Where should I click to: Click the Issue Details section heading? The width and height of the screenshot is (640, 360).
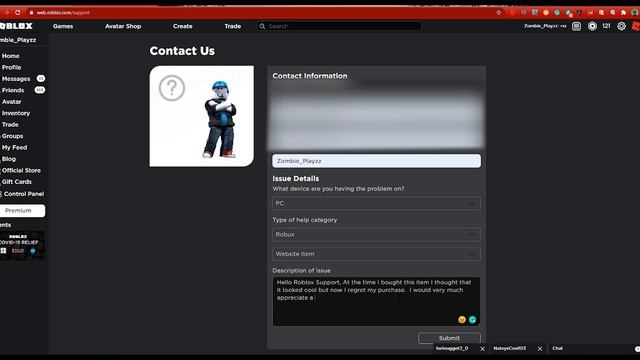click(x=296, y=179)
